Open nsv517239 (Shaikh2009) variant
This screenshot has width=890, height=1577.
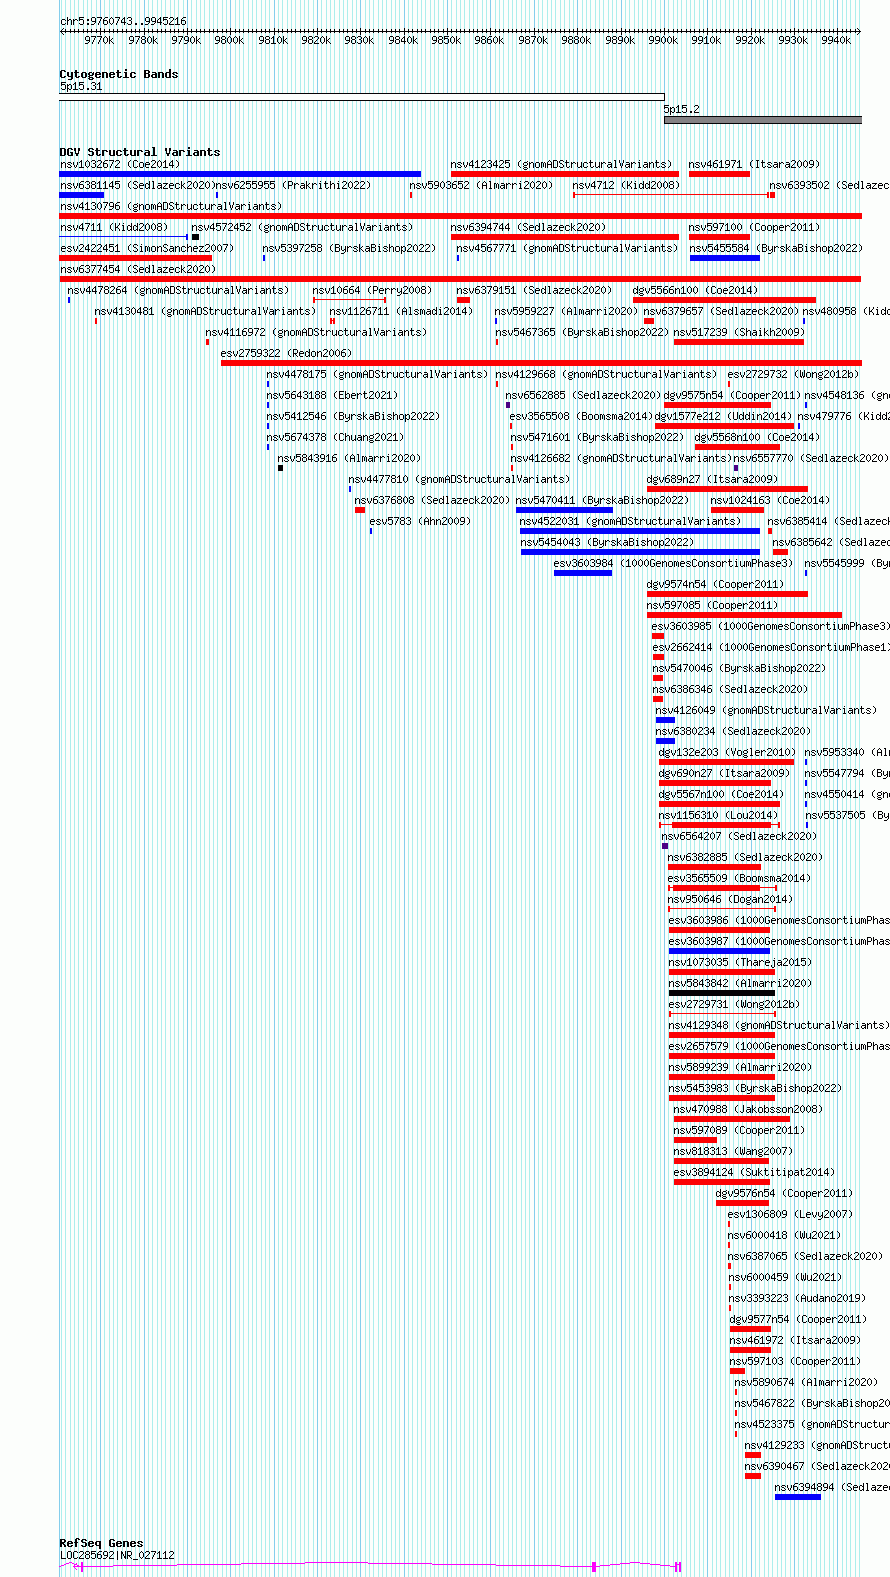tap(739, 332)
